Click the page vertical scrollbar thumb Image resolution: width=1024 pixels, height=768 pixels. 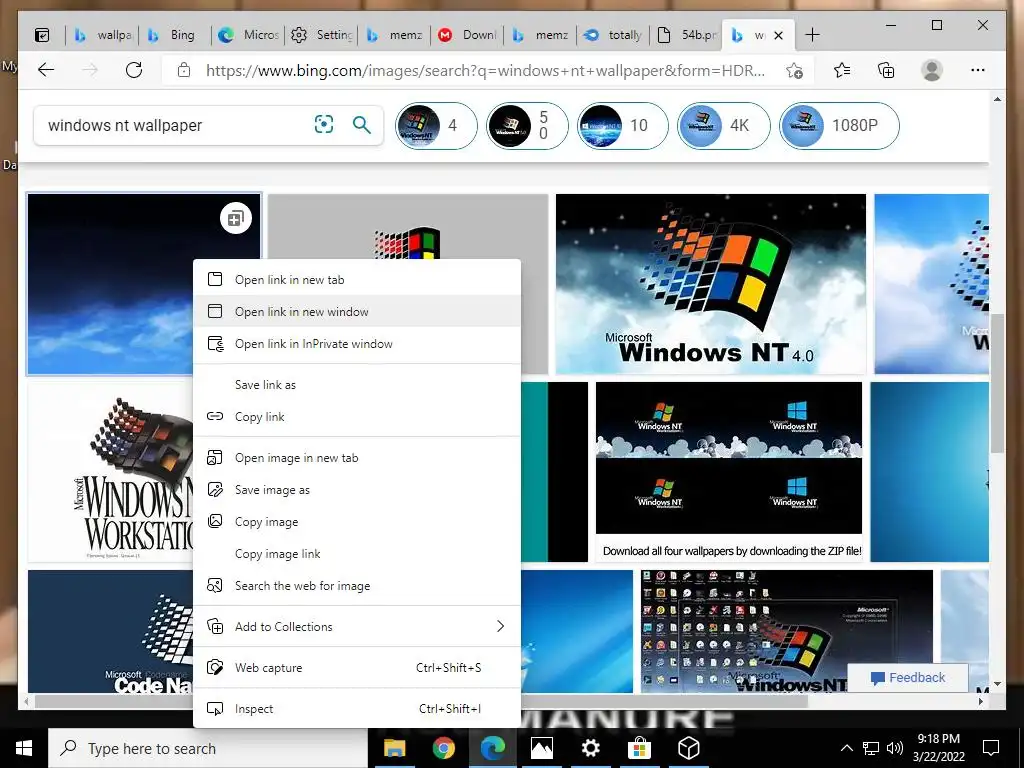coord(997,383)
